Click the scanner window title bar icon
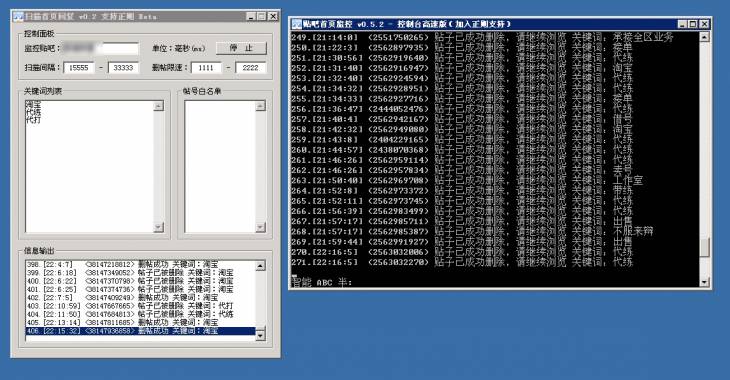This screenshot has height=380, width=730. 18,16
